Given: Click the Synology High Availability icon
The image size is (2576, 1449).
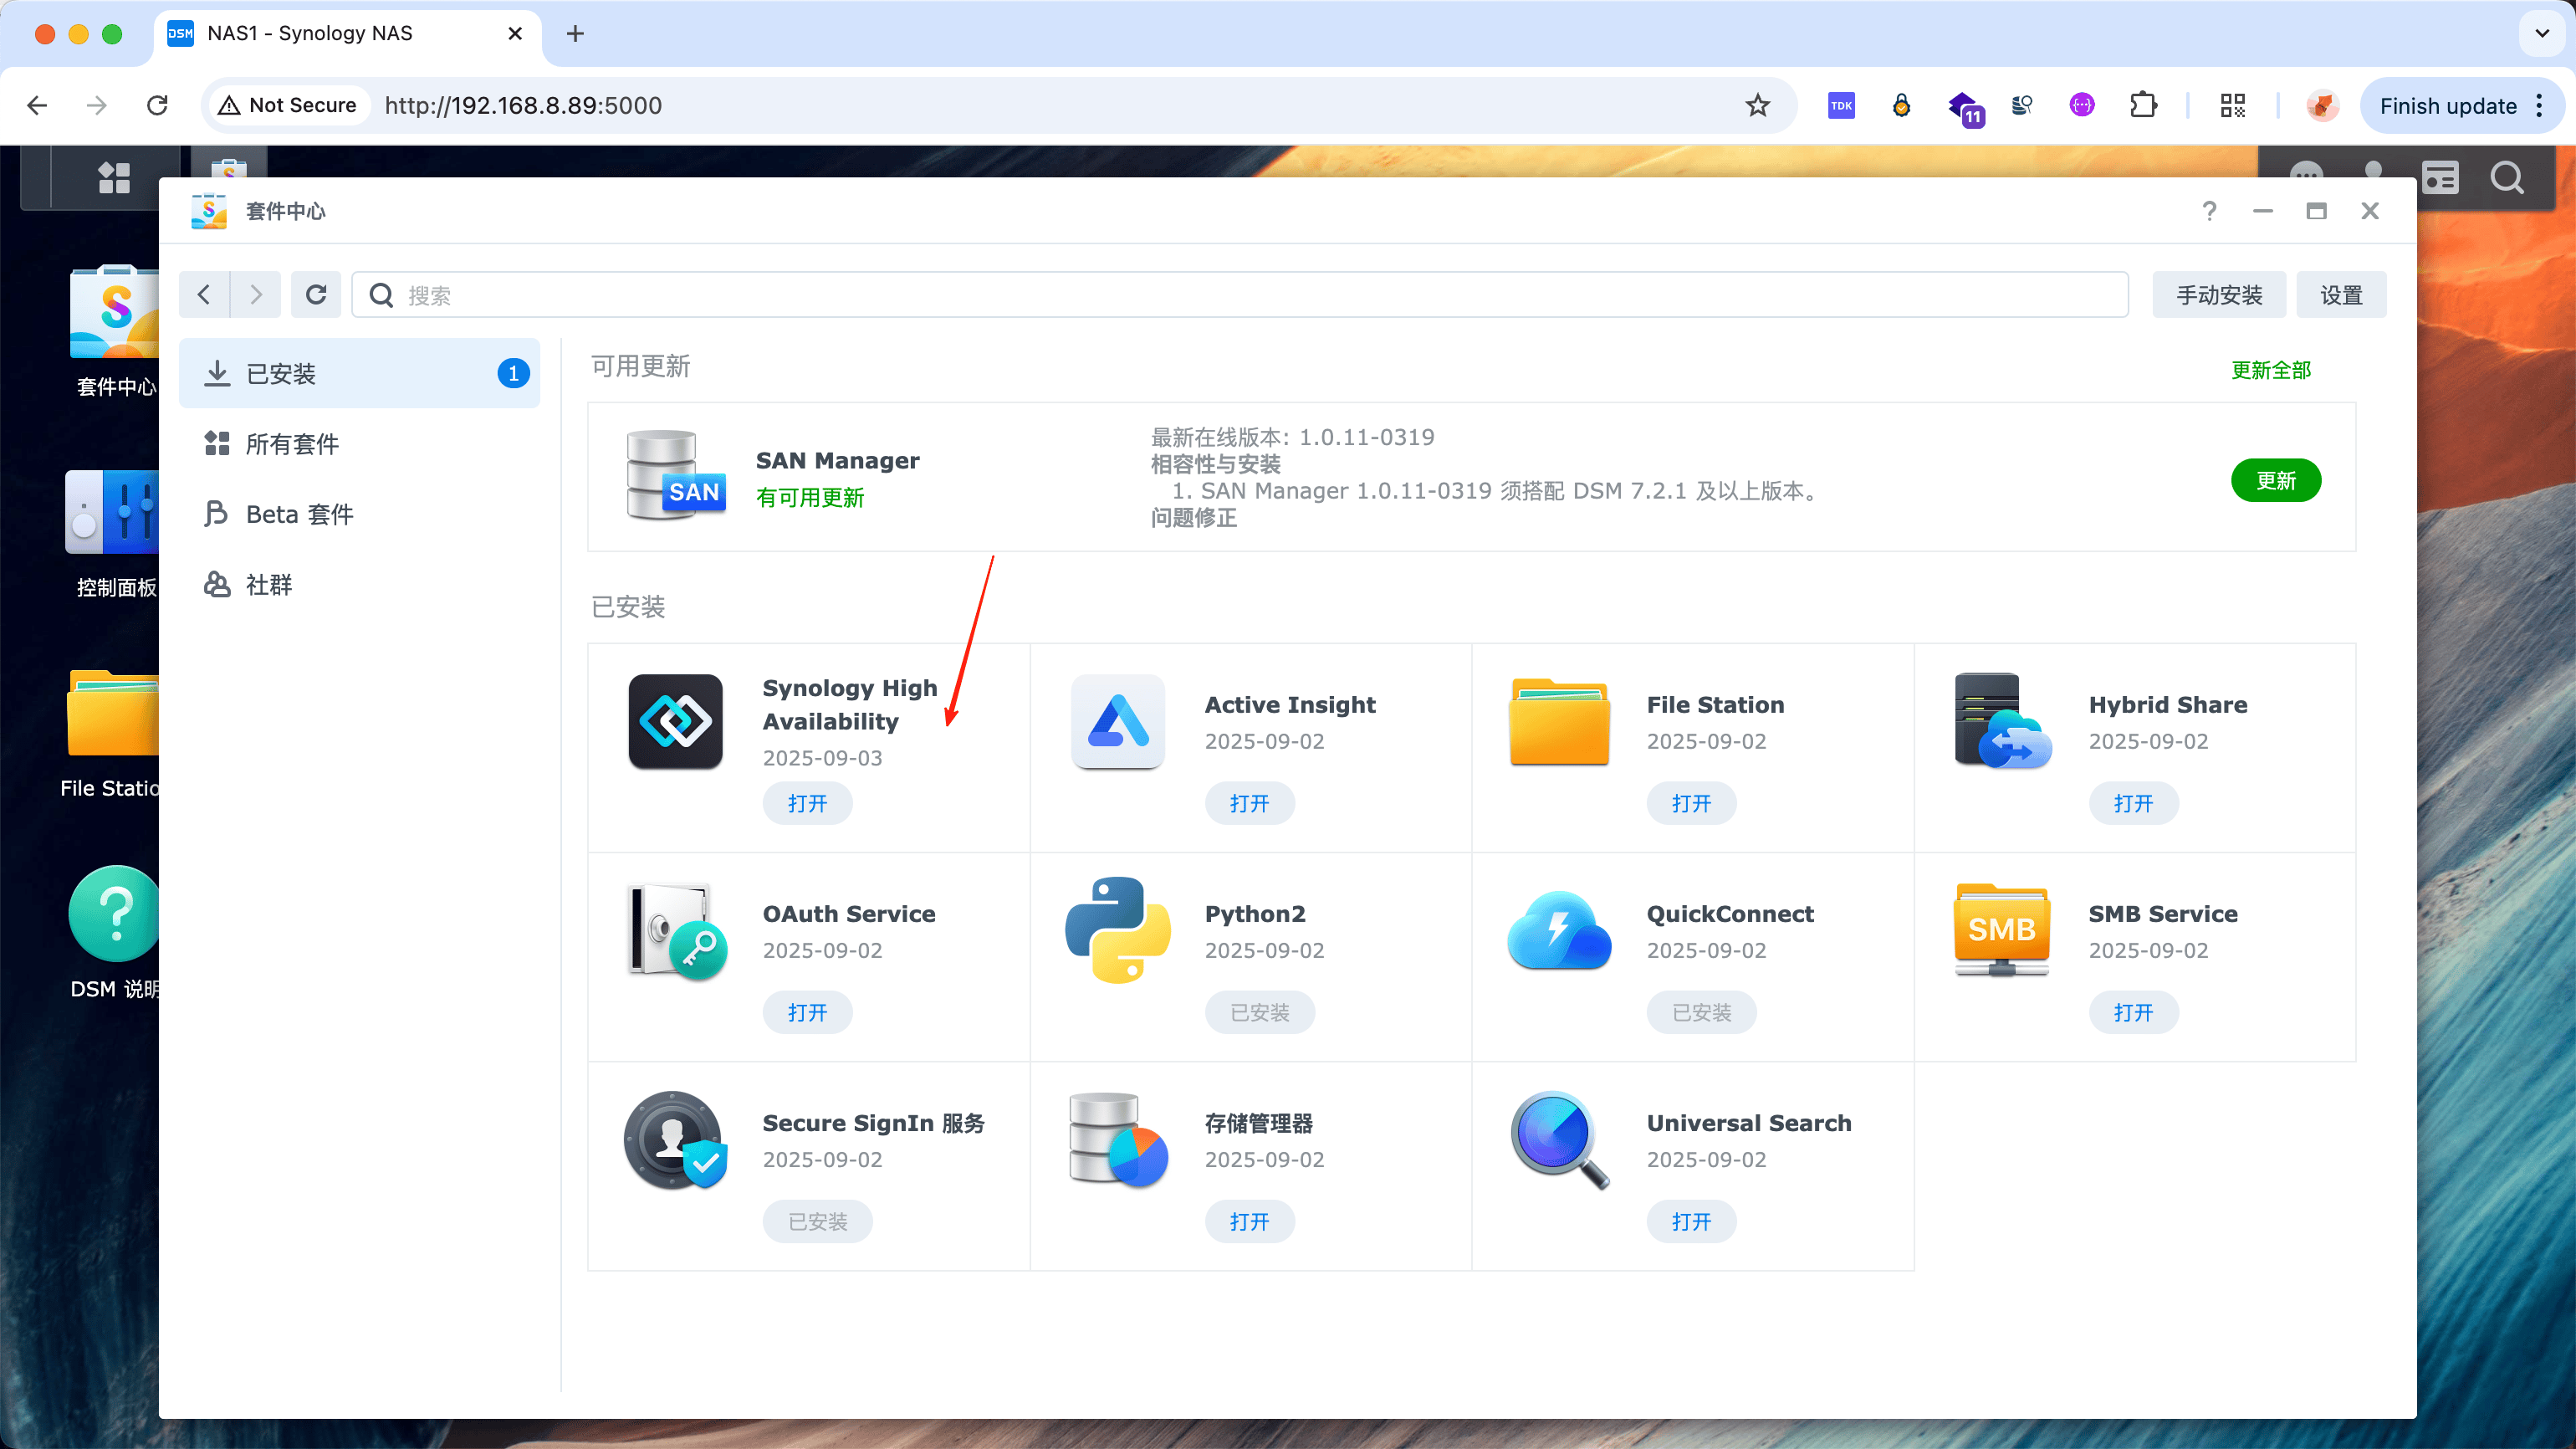Looking at the screenshot, I should [676, 721].
